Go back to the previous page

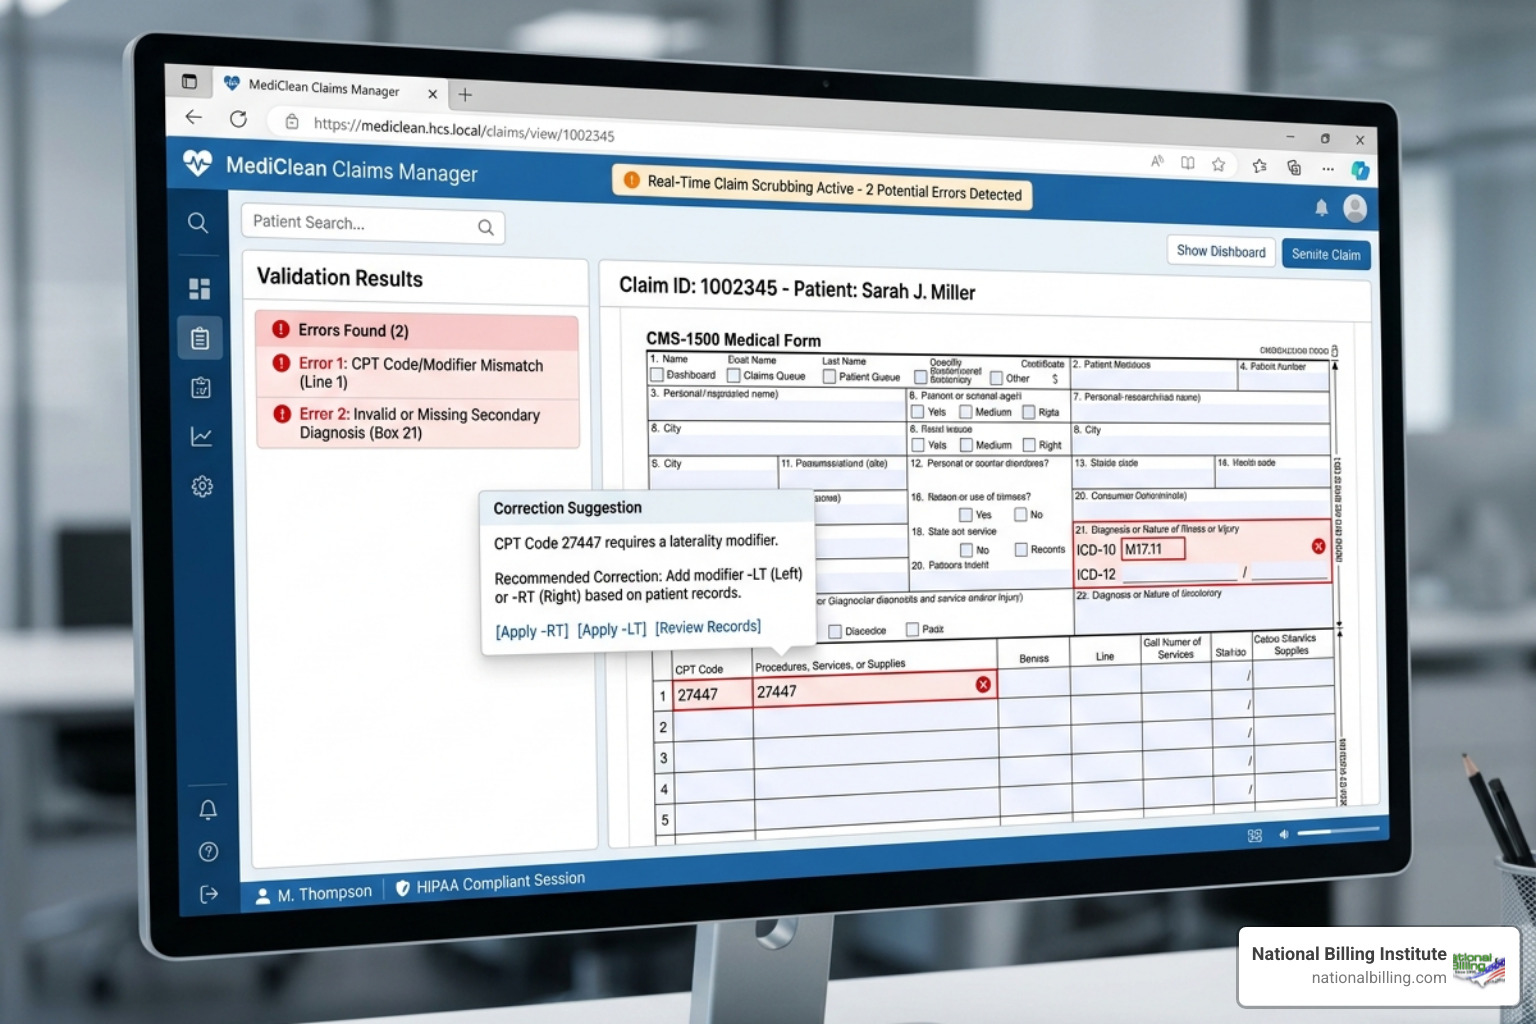point(193,117)
